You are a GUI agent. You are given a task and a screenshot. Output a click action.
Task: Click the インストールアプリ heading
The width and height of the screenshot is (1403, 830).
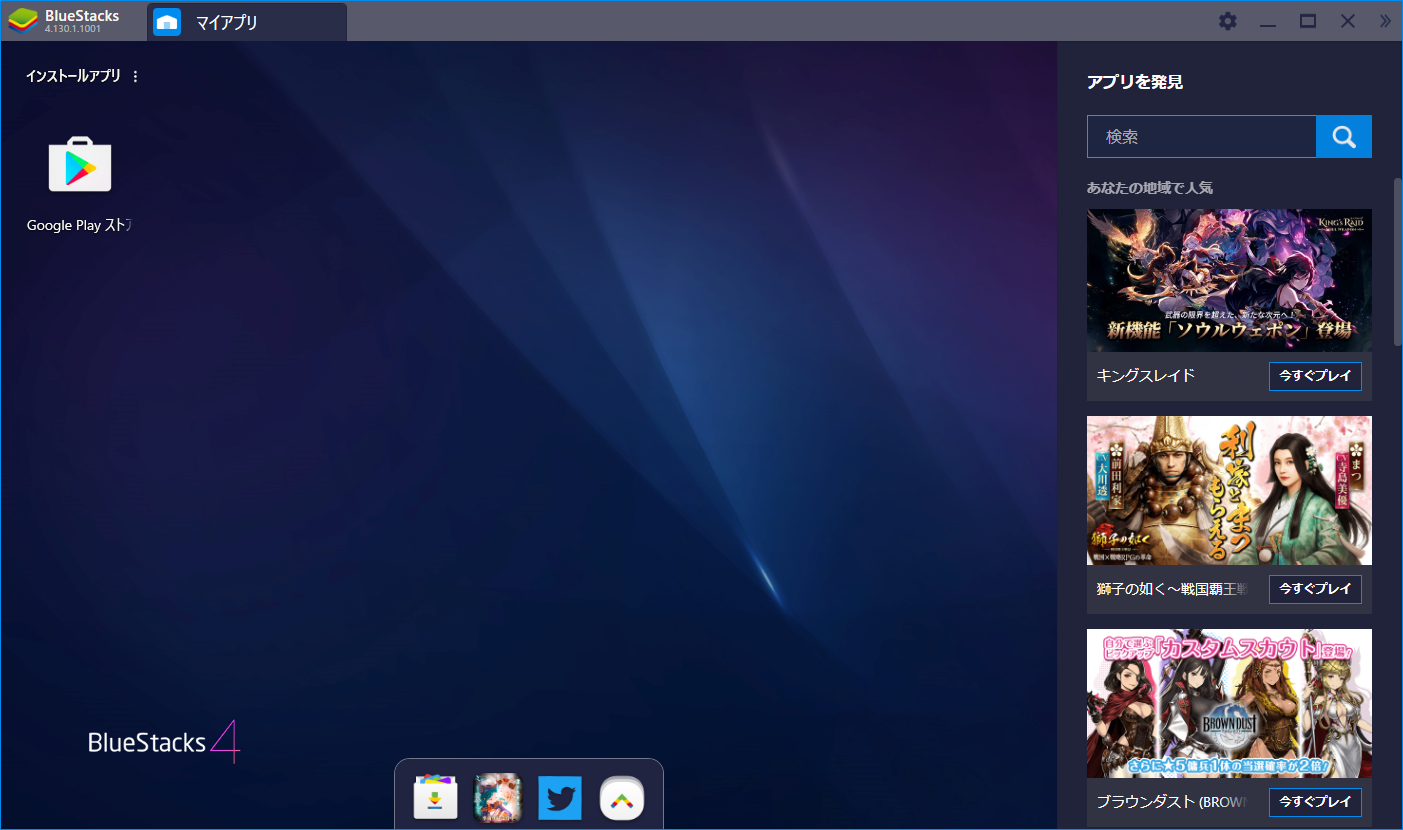click(x=73, y=76)
